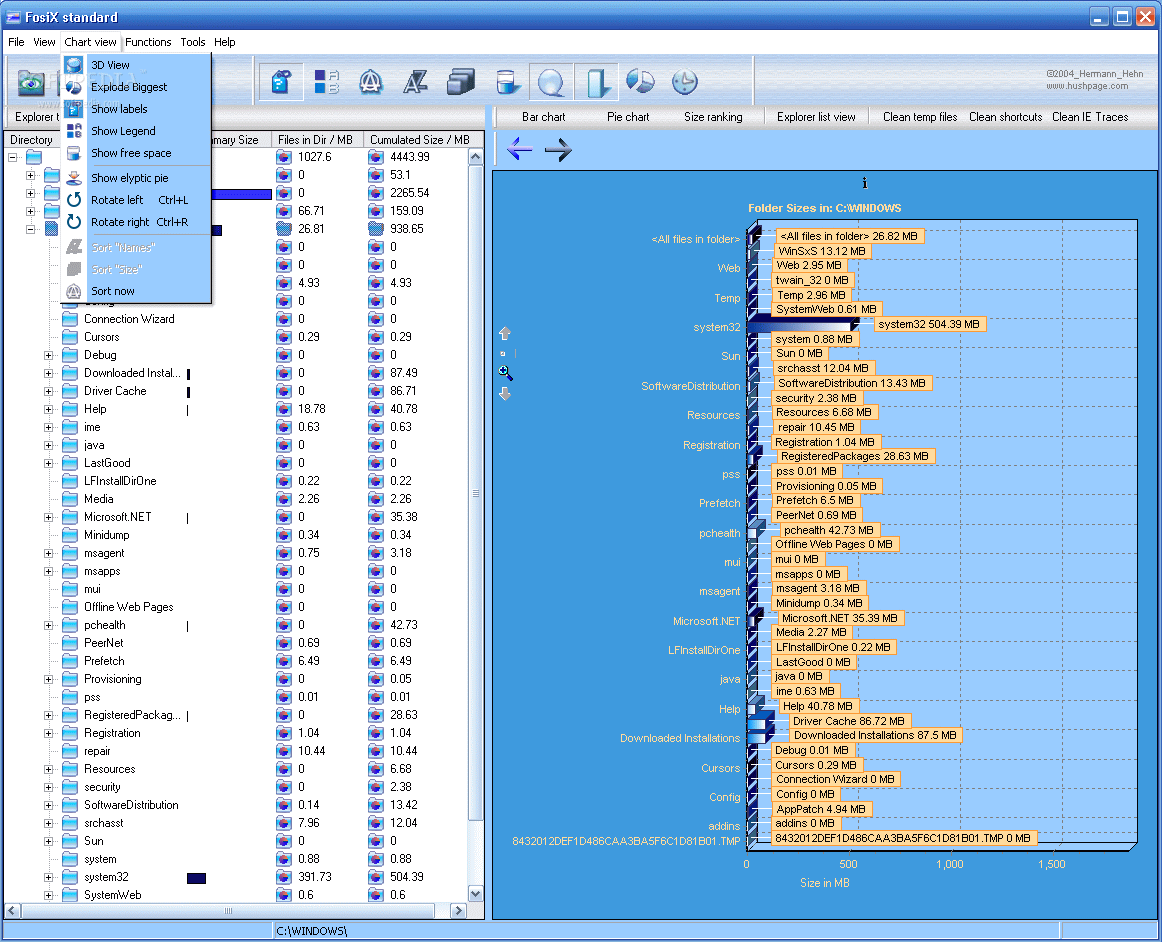Screen dimensions: 1162x942
Task: Click the magnifier bubble toolbar icon
Action: pyautogui.click(x=551, y=82)
